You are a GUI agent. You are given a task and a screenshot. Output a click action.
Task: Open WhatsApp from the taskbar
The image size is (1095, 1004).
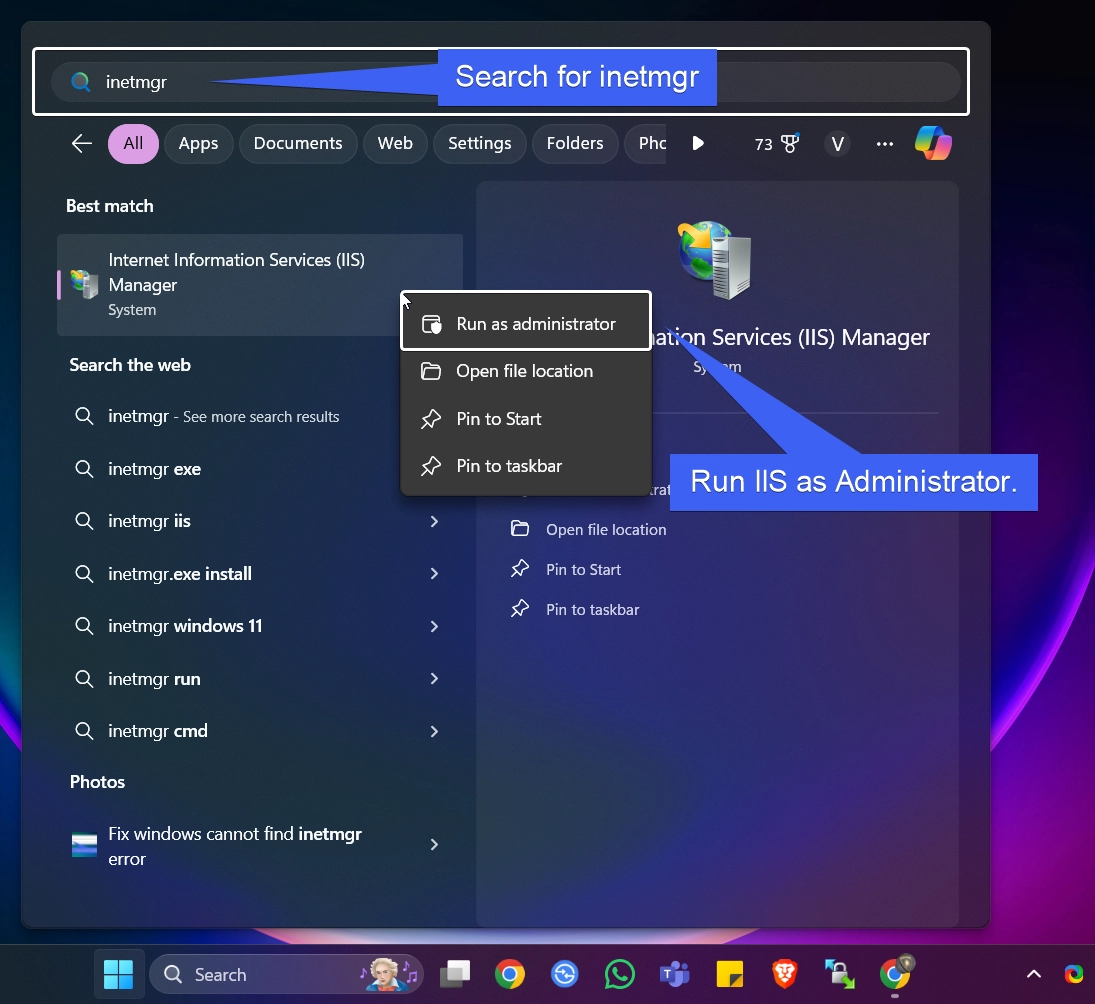tap(619, 974)
